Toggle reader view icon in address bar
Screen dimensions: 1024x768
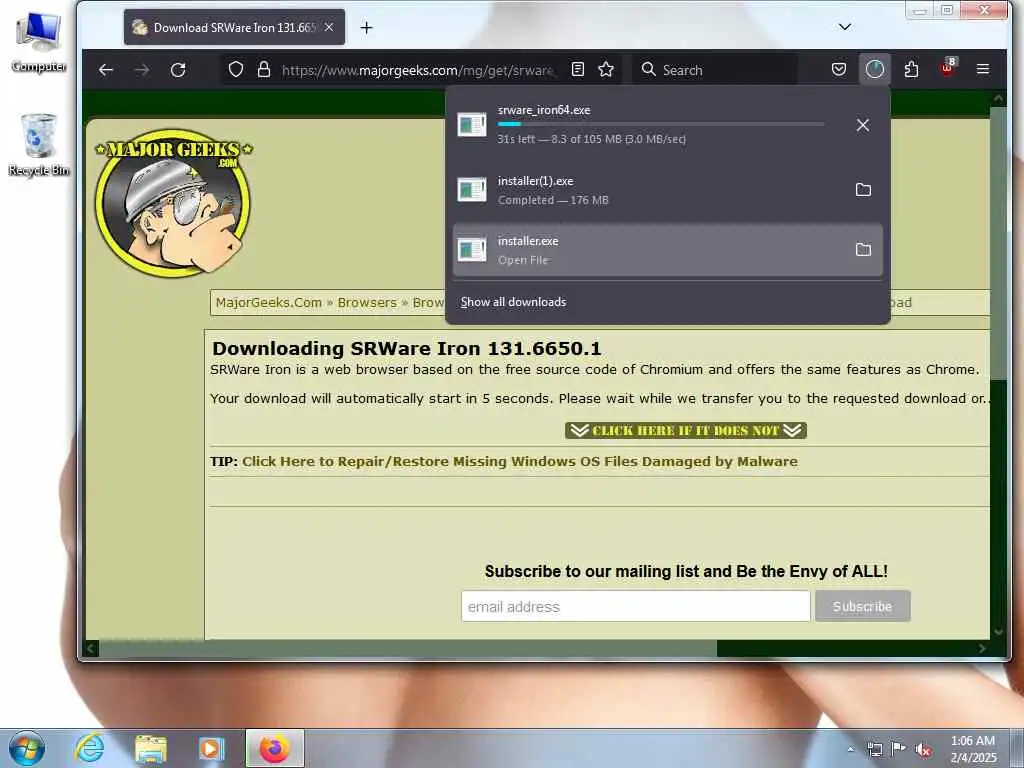point(577,69)
